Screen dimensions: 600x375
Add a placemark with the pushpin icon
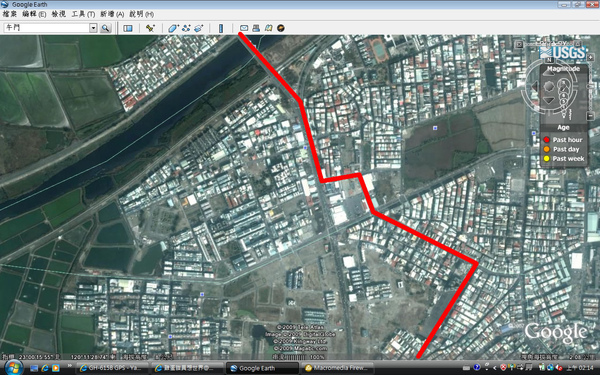[x=150, y=28]
